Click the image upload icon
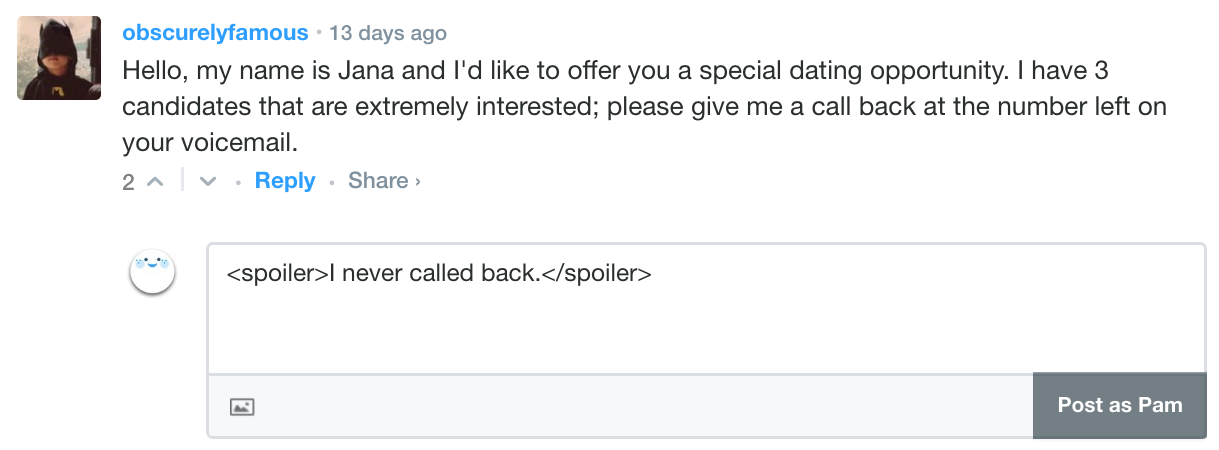 point(242,406)
